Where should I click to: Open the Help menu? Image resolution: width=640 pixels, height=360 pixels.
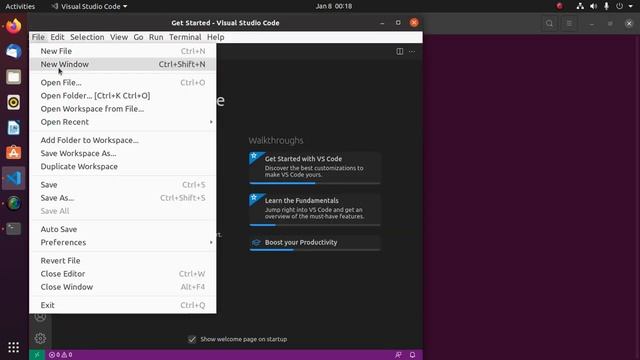point(216,37)
